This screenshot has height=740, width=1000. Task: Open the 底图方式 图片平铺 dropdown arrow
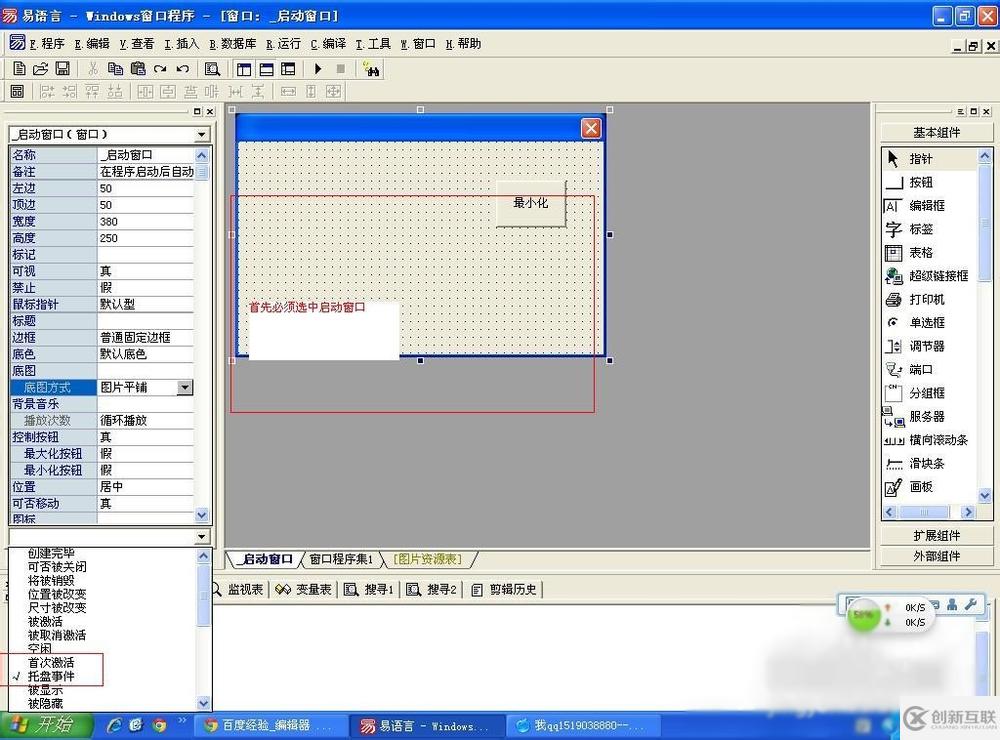tap(184, 387)
